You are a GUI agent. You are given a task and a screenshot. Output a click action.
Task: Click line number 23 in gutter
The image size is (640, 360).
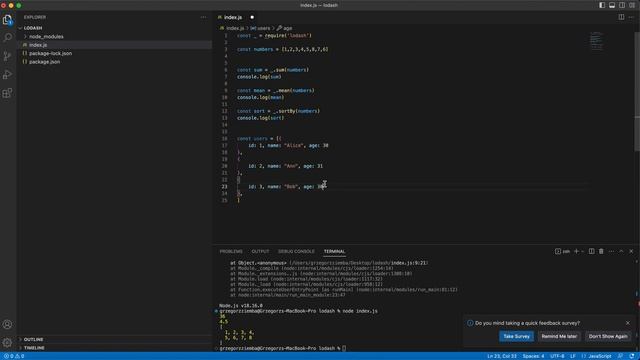click(x=224, y=187)
